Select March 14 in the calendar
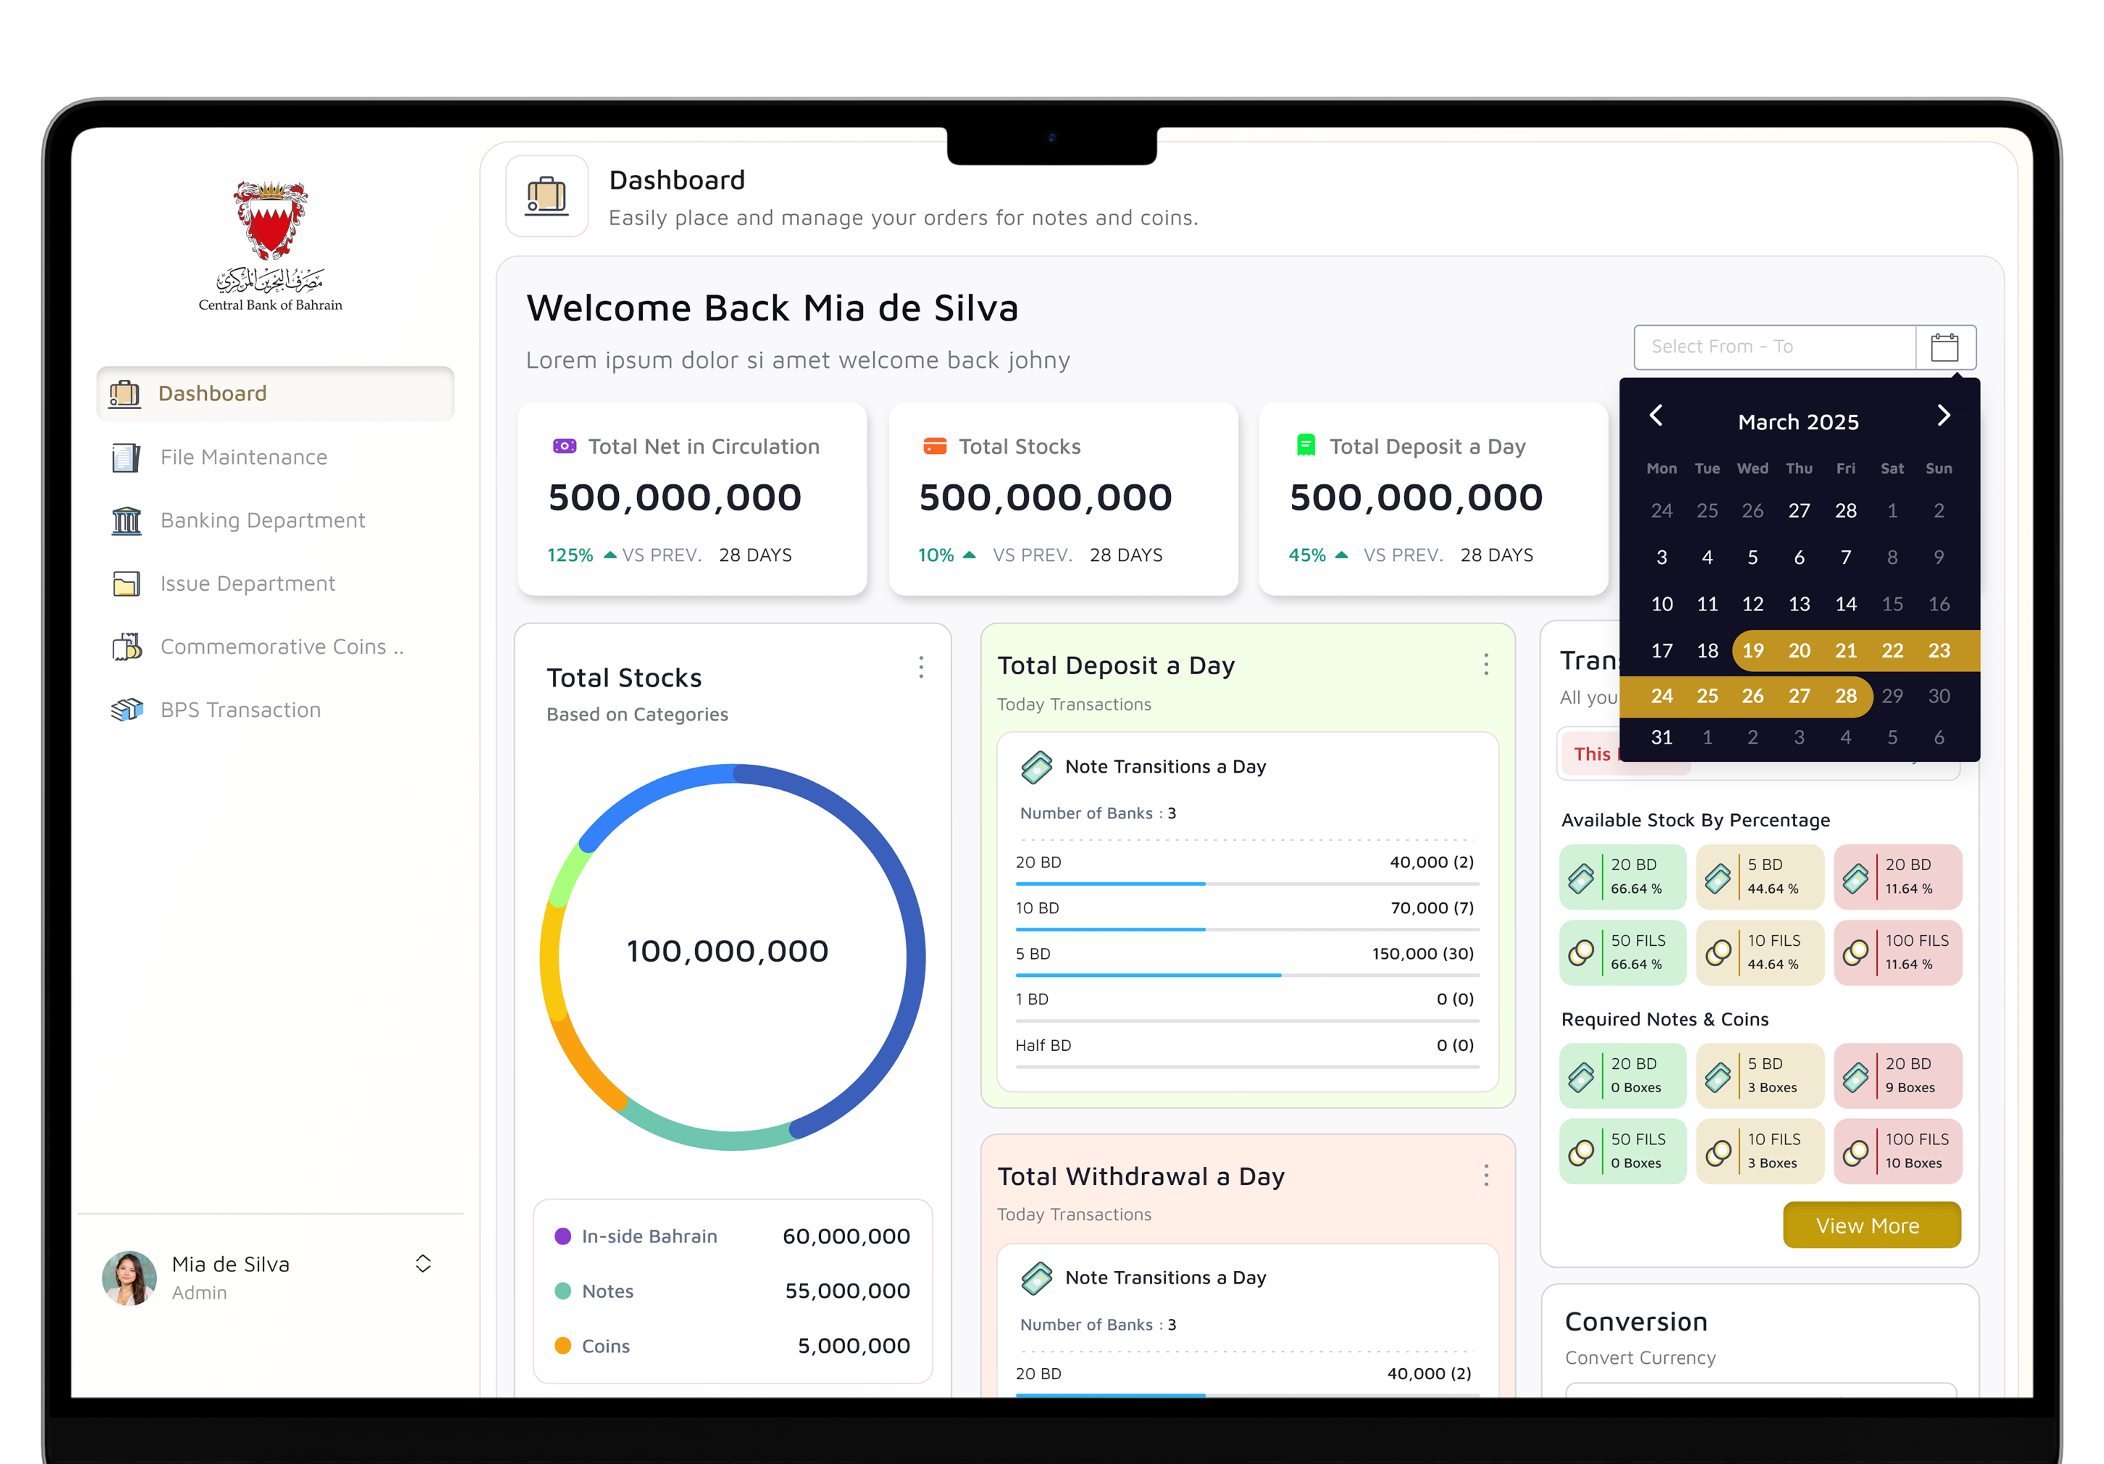The width and height of the screenshot is (2104, 1464). [x=1845, y=604]
